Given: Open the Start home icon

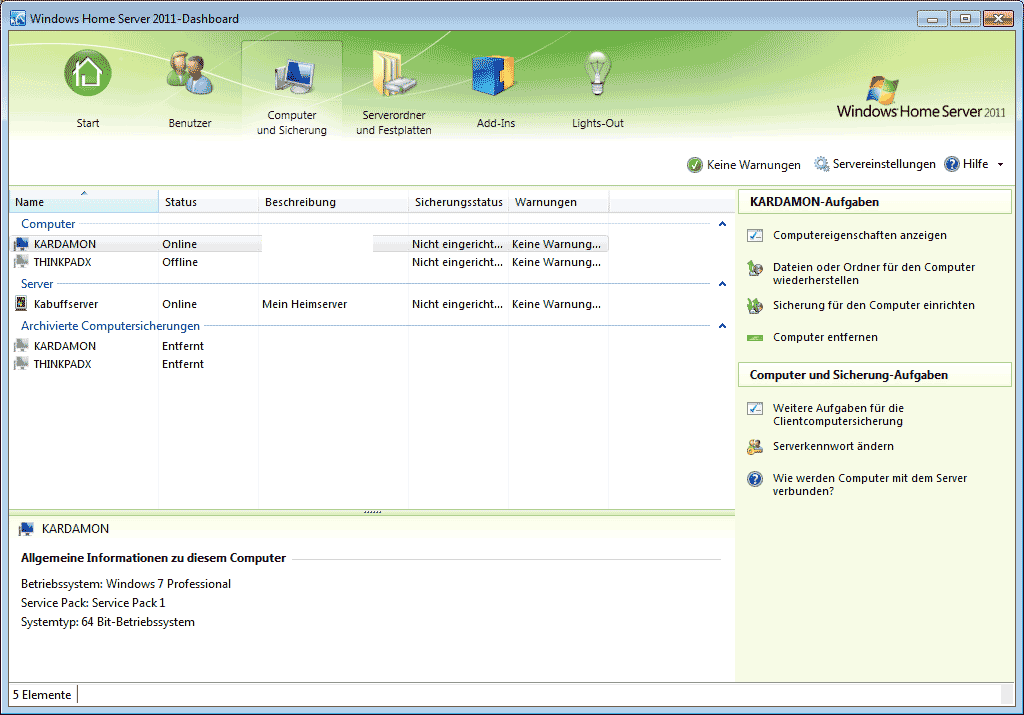Looking at the screenshot, I should coord(88,73).
